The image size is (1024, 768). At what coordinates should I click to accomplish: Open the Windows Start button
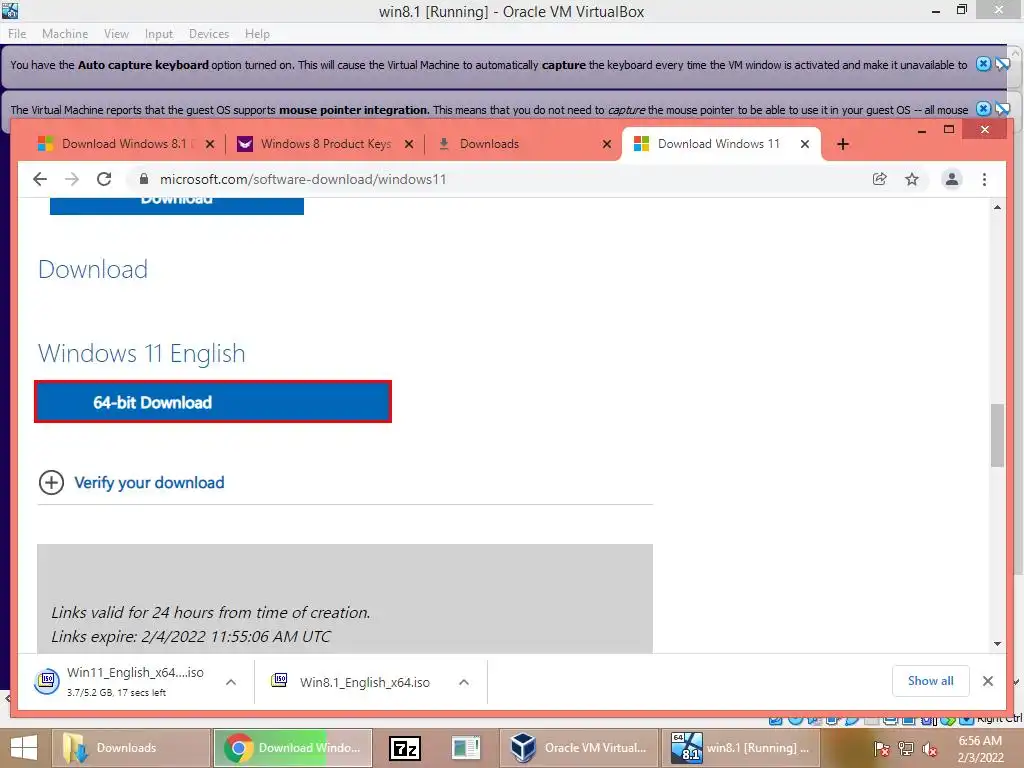(x=24, y=748)
